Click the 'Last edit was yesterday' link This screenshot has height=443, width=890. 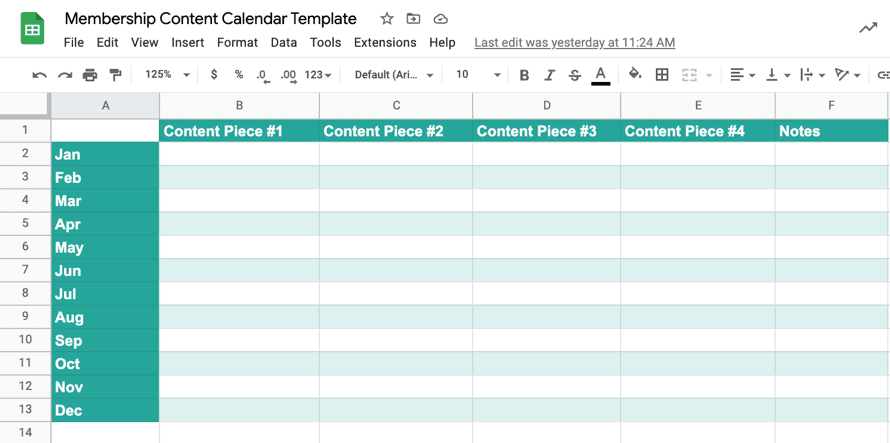(574, 42)
